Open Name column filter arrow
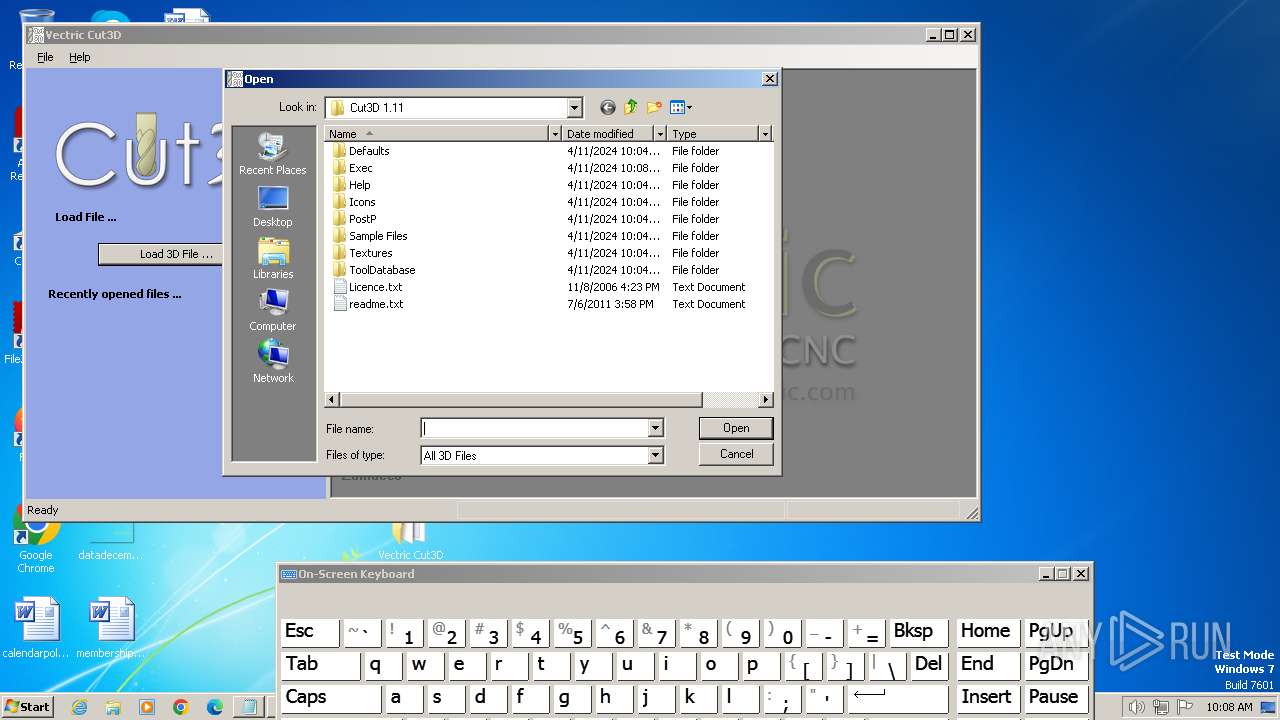This screenshot has height=720, width=1280. 554,133
